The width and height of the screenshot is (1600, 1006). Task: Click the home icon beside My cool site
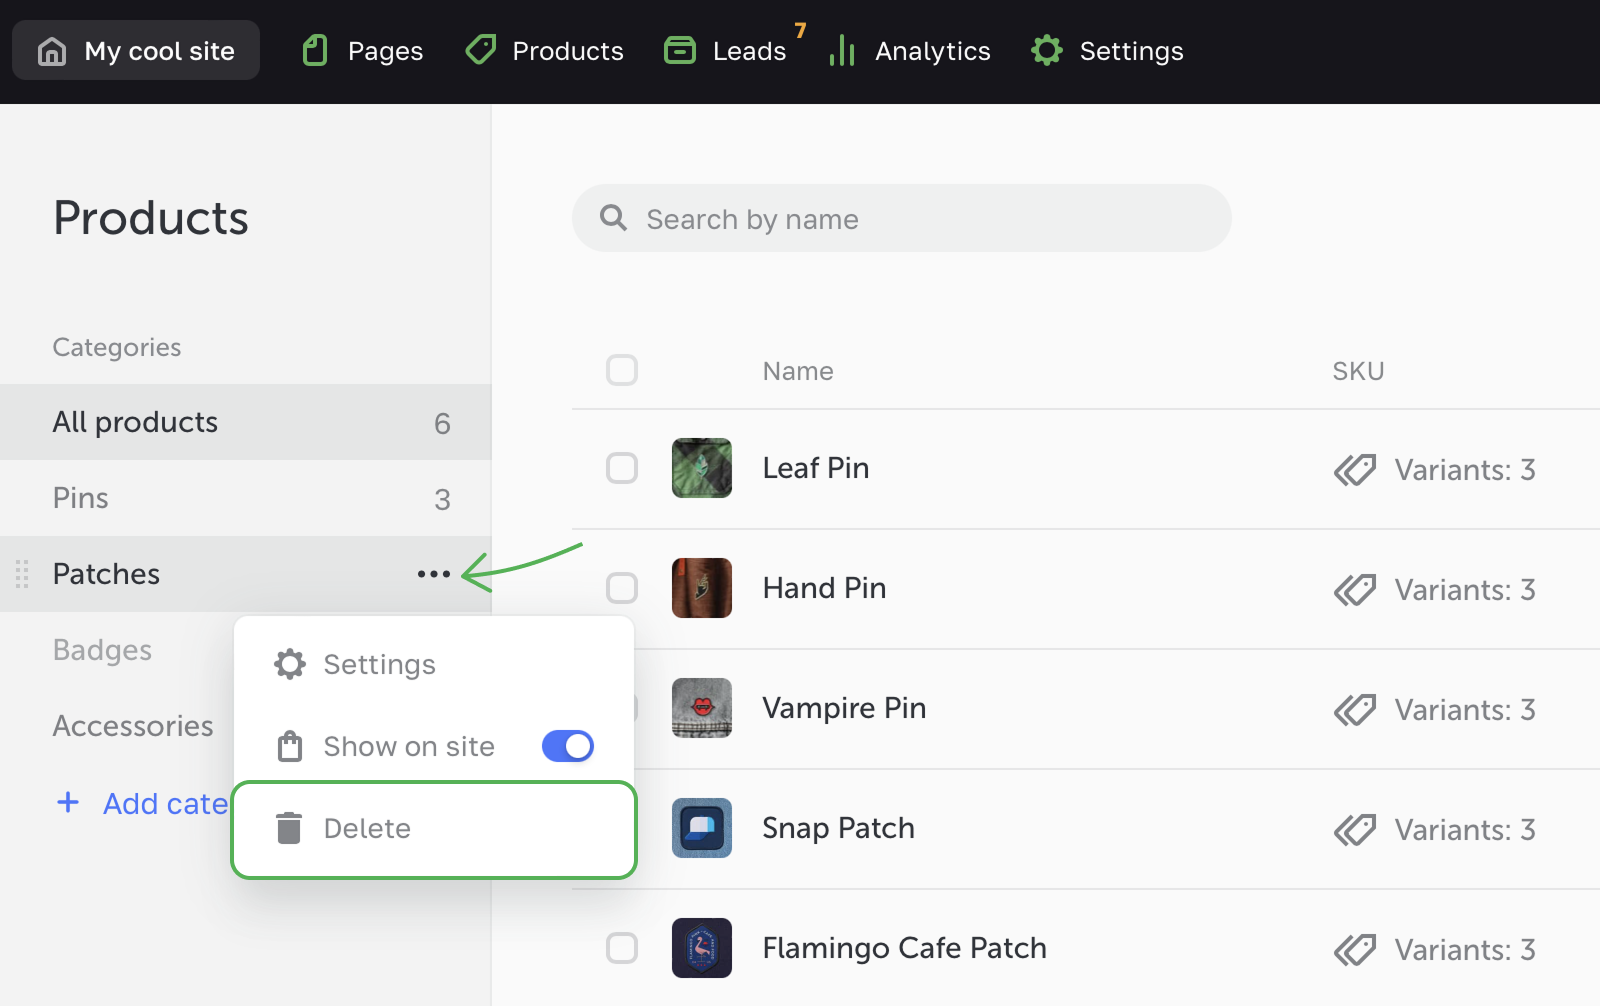tap(52, 51)
